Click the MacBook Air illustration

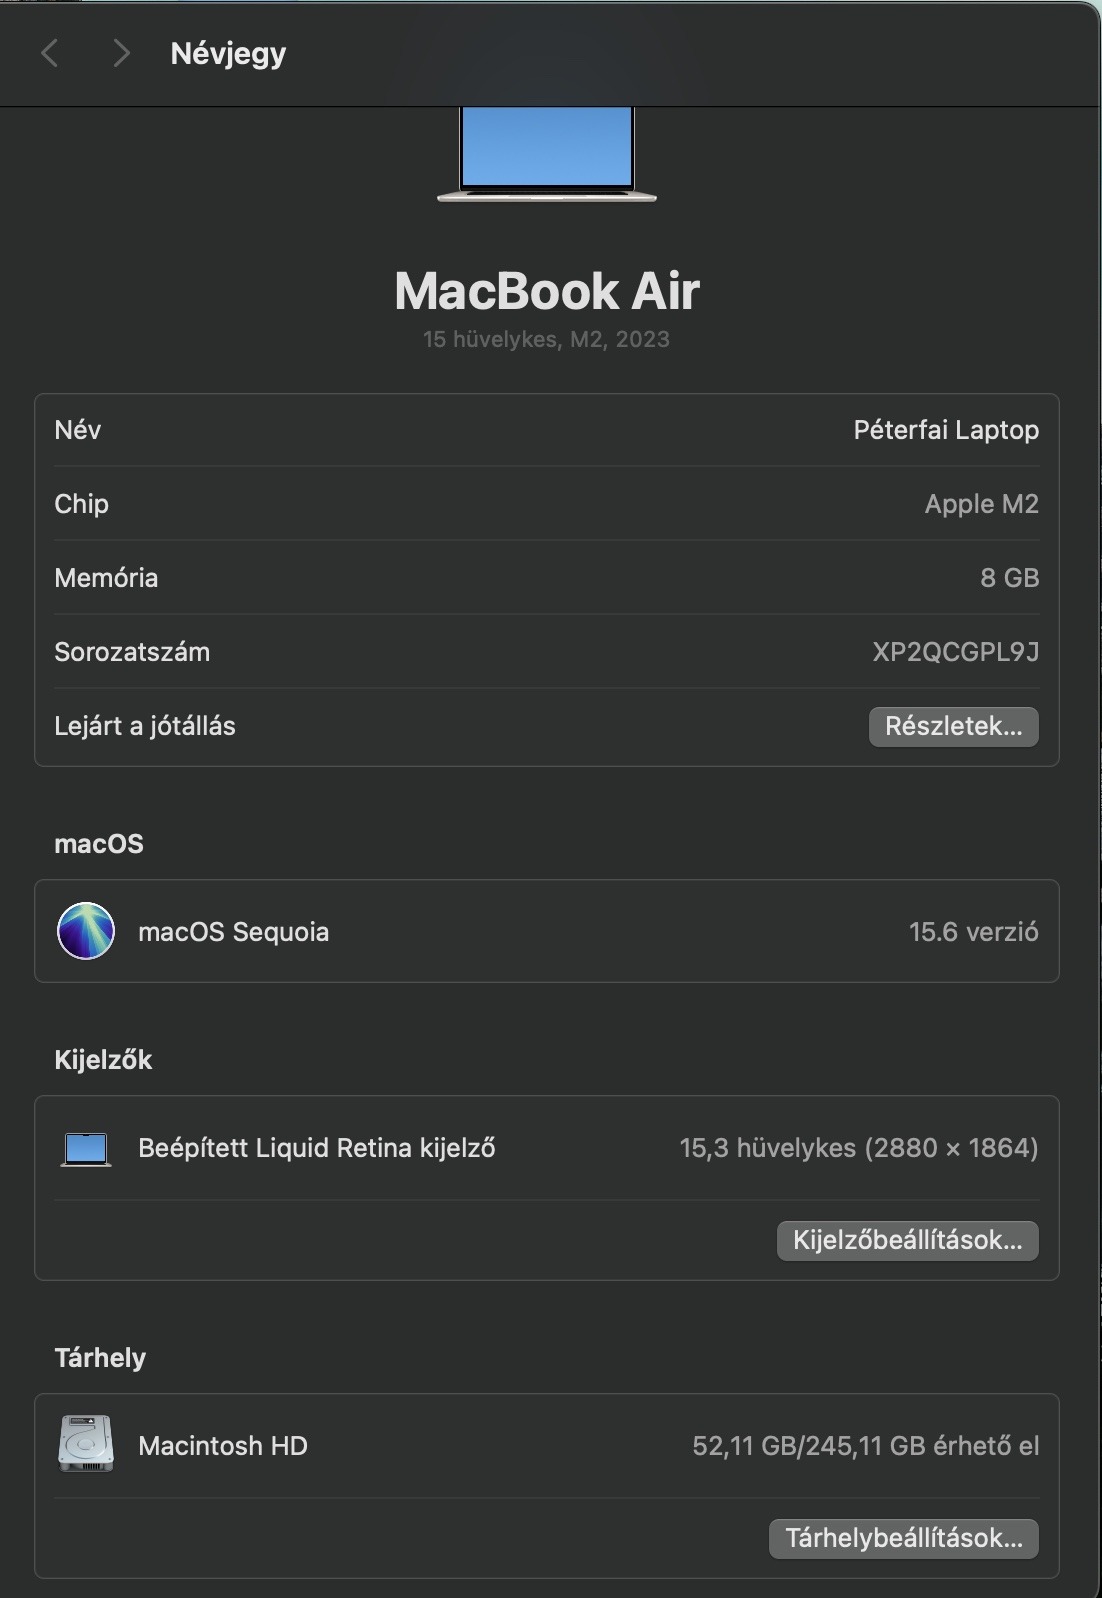(x=546, y=153)
